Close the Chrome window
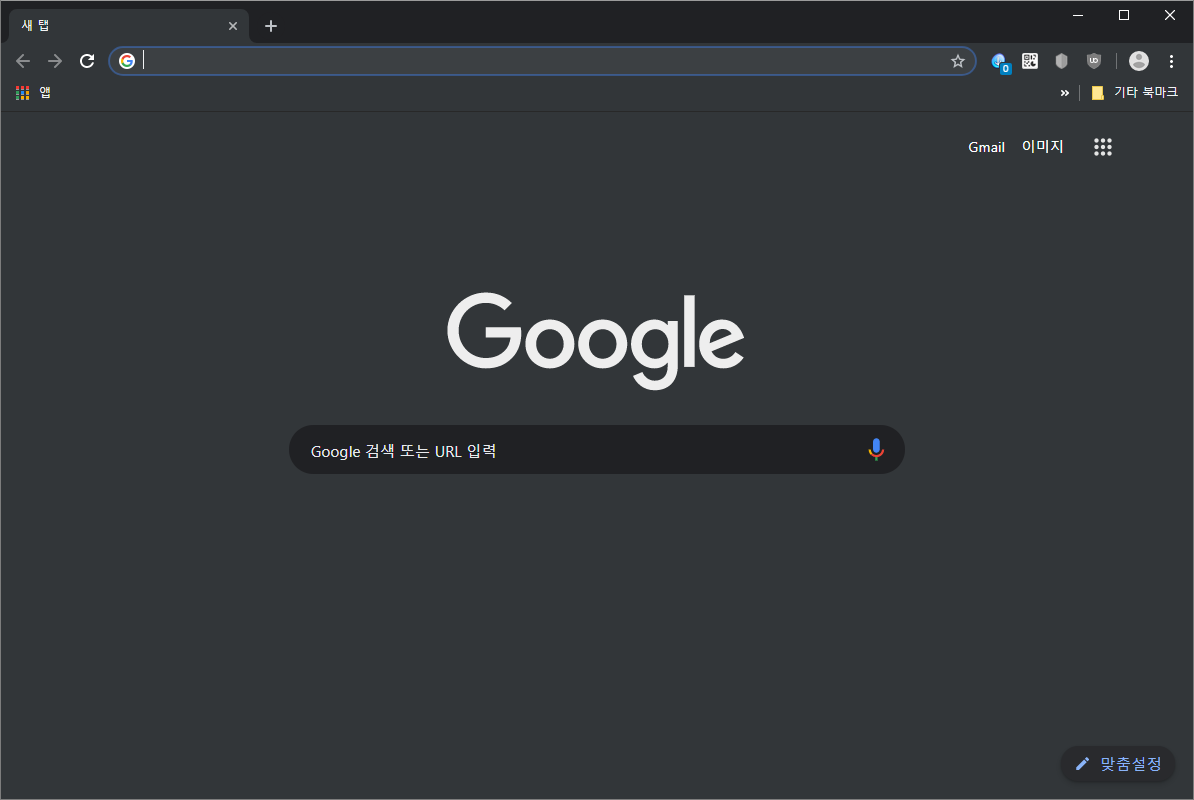 (1170, 15)
